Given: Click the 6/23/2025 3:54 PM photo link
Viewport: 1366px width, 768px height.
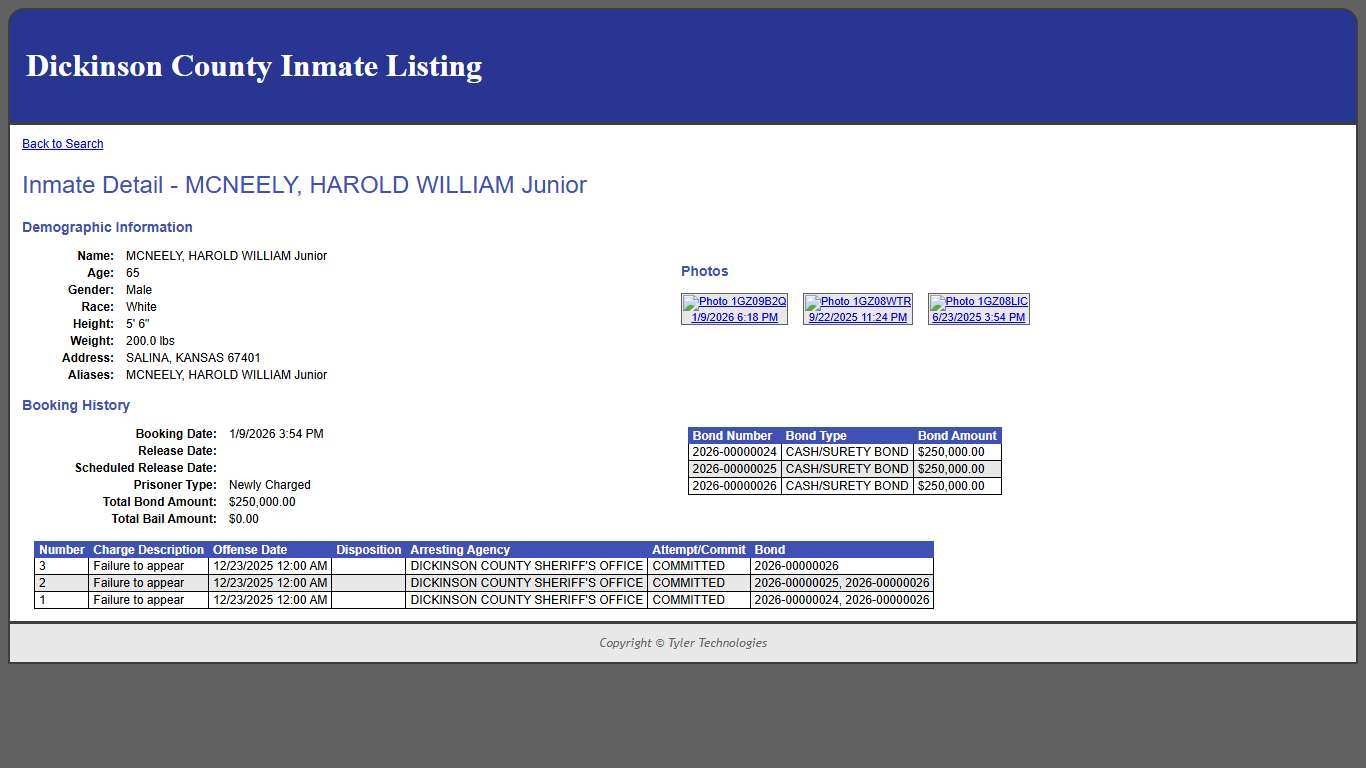Looking at the screenshot, I should pyautogui.click(x=978, y=317).
